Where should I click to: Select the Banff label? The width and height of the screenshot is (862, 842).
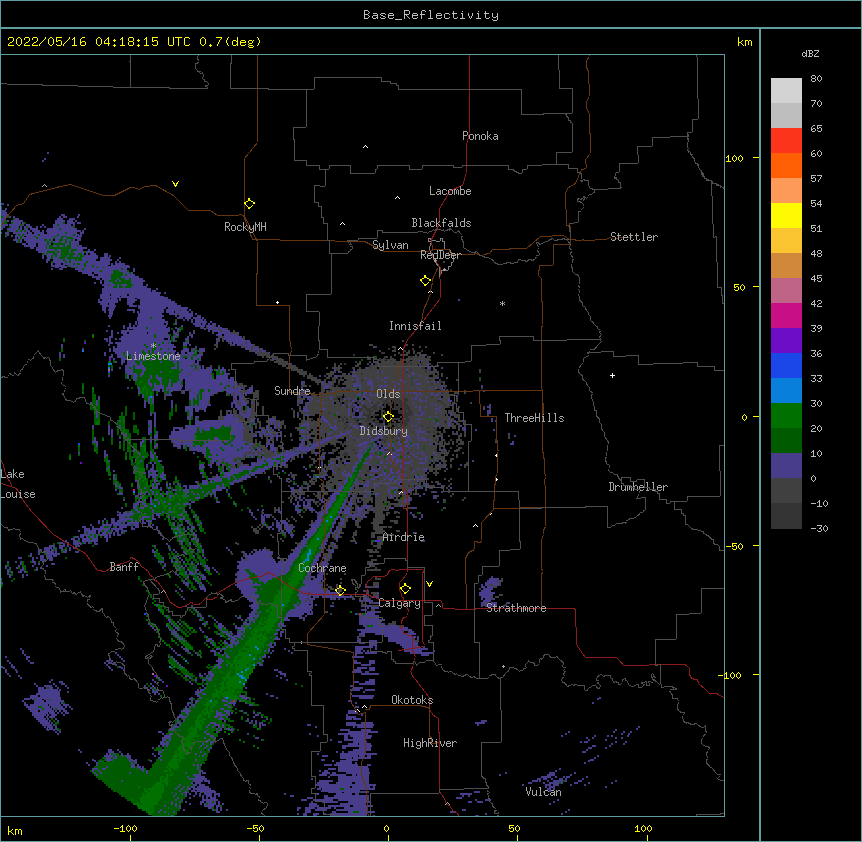point(124,567)
